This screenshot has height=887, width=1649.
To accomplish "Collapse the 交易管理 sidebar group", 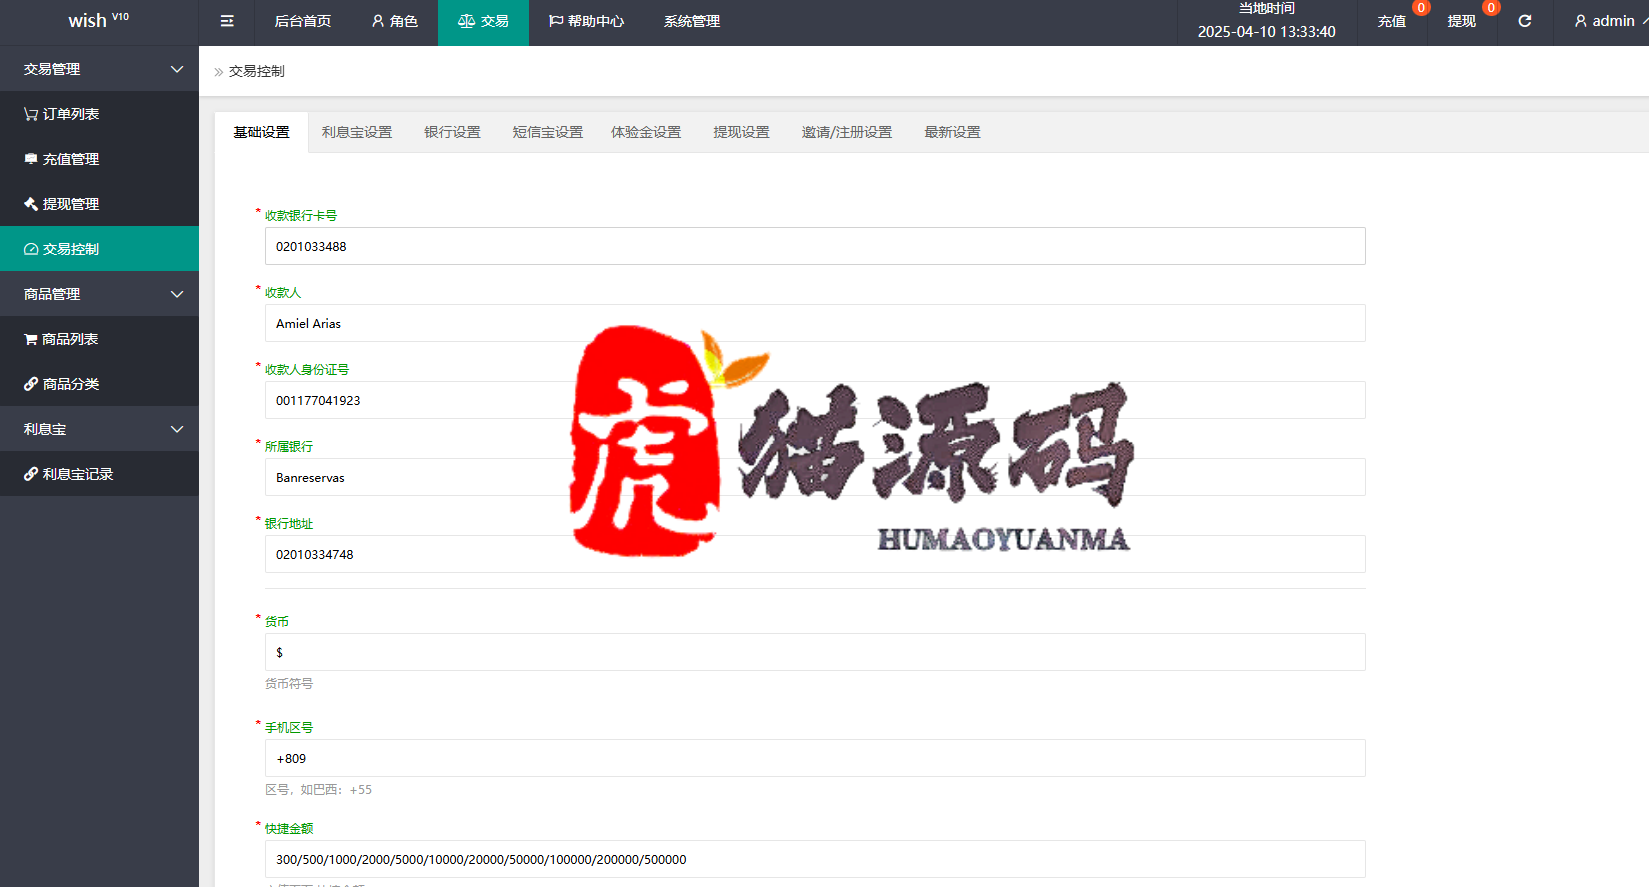I will point(99,69).
